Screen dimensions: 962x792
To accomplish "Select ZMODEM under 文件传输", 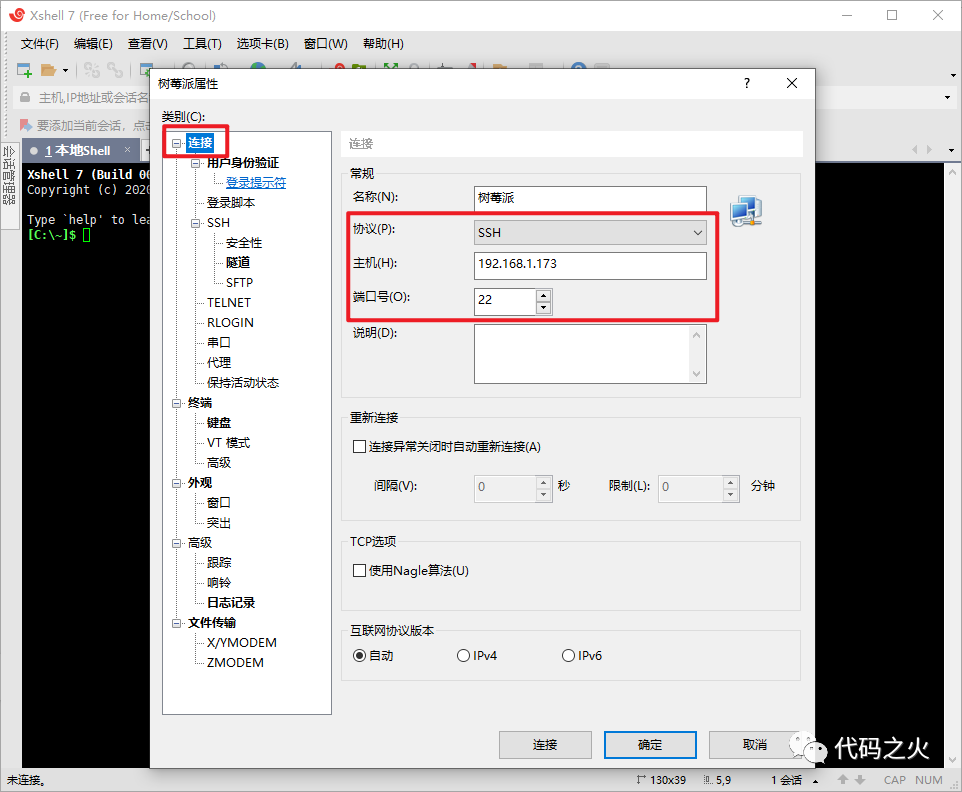I will 235,663.
